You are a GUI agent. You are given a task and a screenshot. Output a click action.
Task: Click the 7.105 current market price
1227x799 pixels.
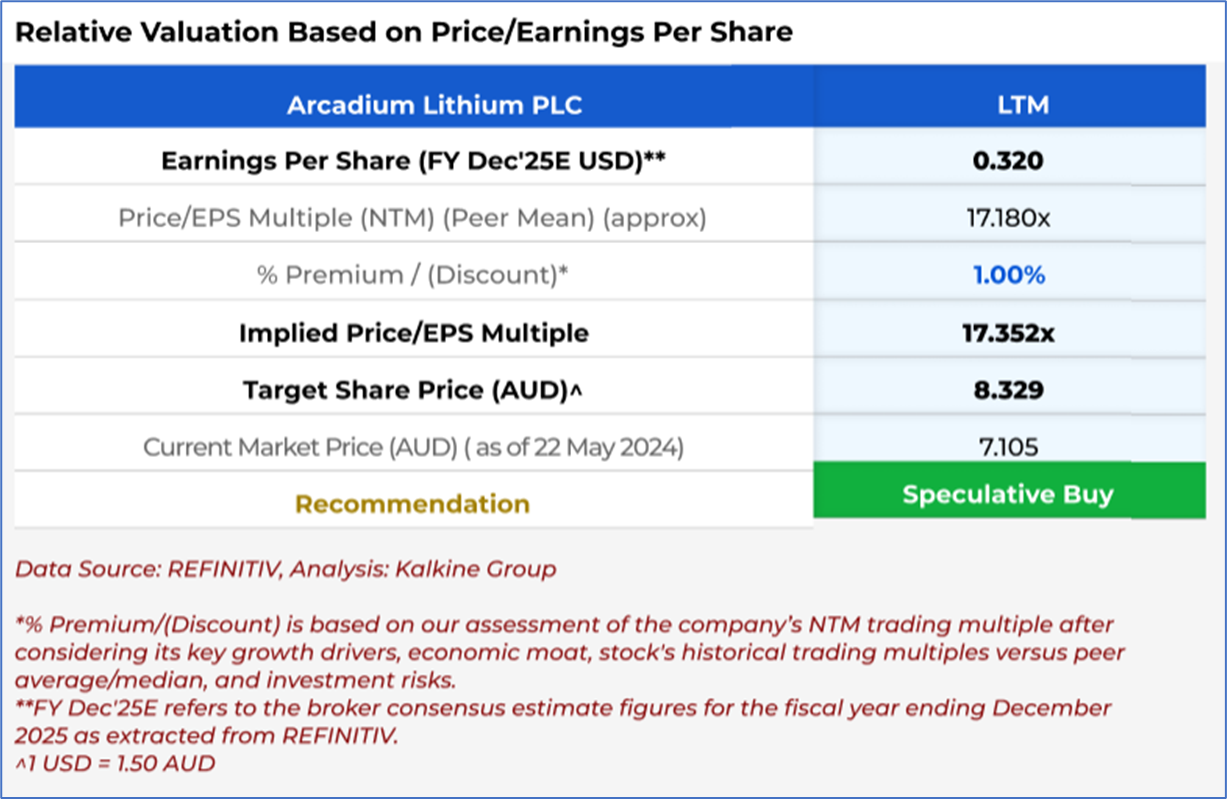(1008, 446)
